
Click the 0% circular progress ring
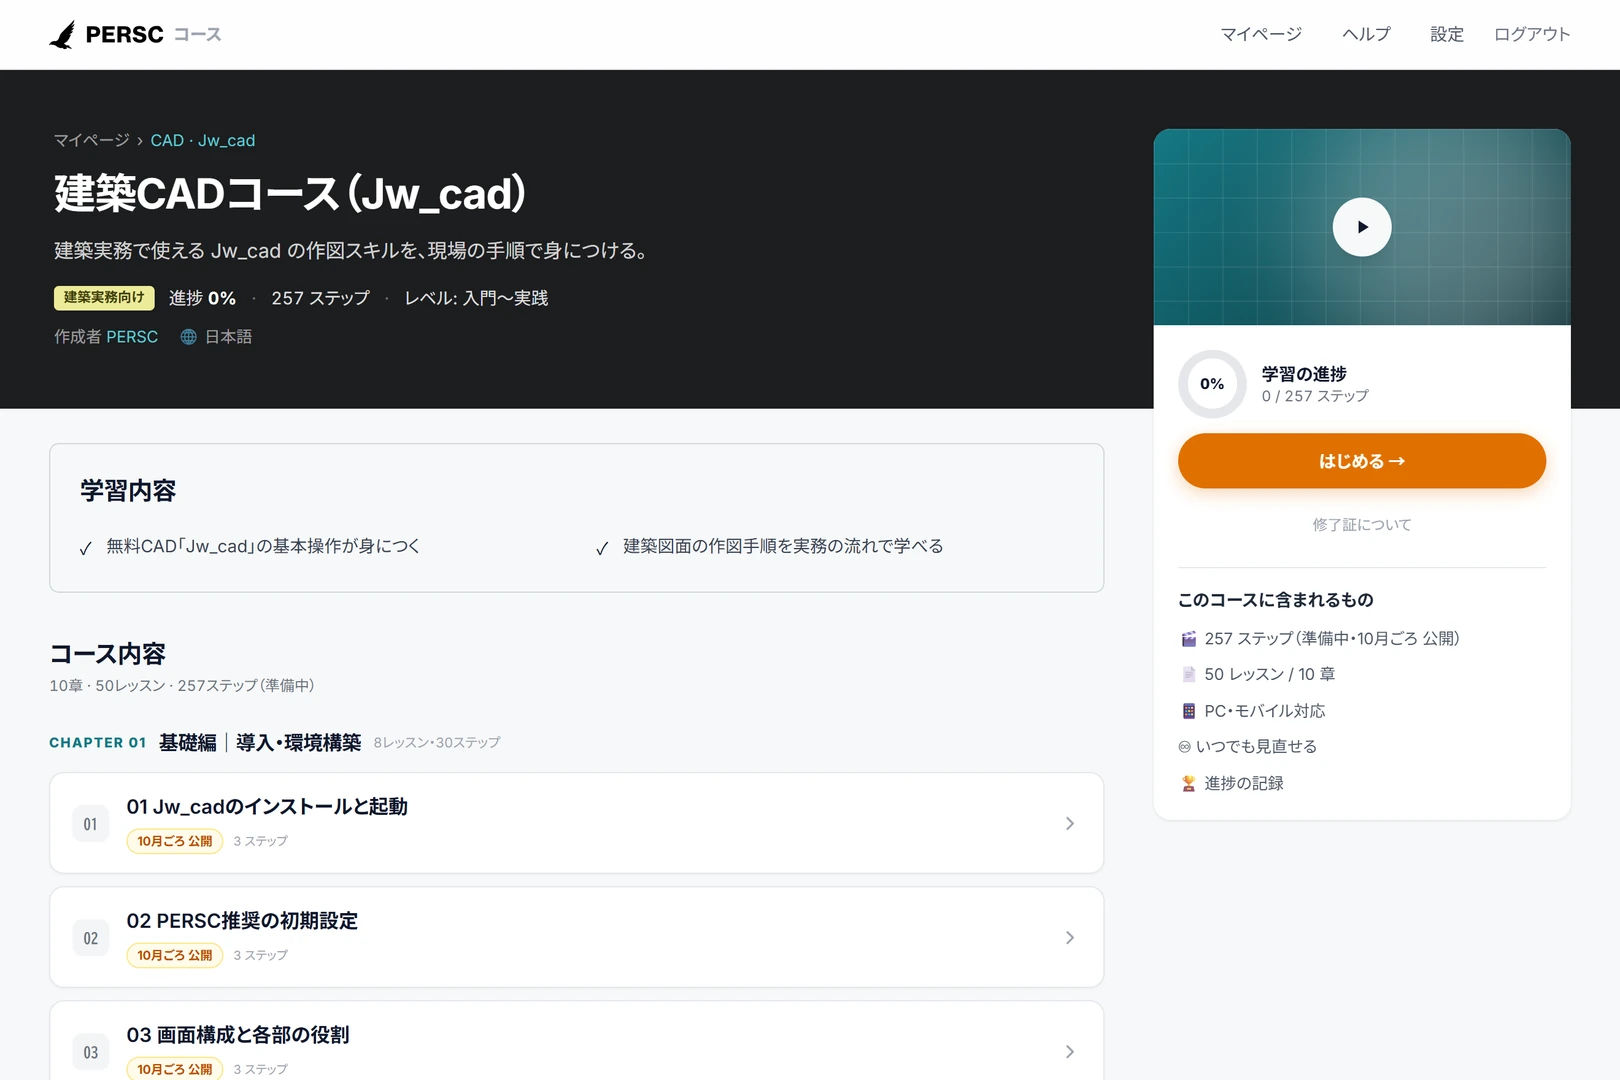coord(1212,384)
